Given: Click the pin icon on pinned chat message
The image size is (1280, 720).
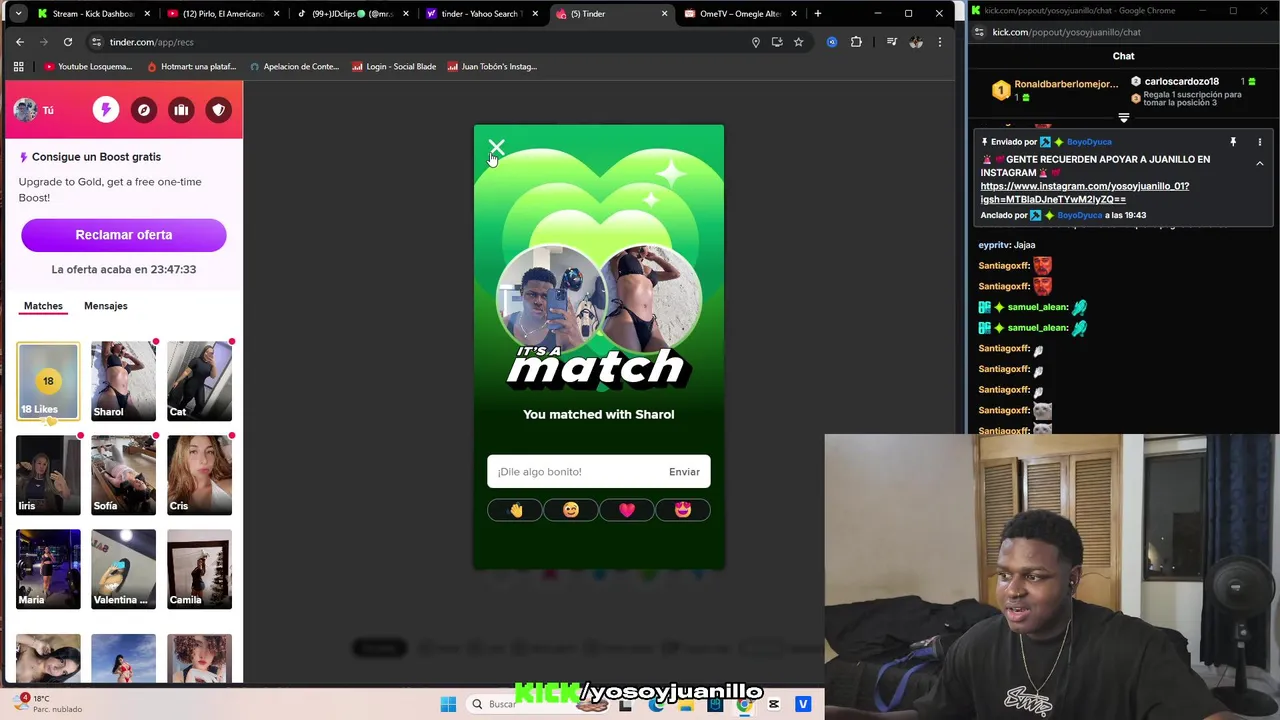Looking at the screenshot, I should click(1233, 142).
